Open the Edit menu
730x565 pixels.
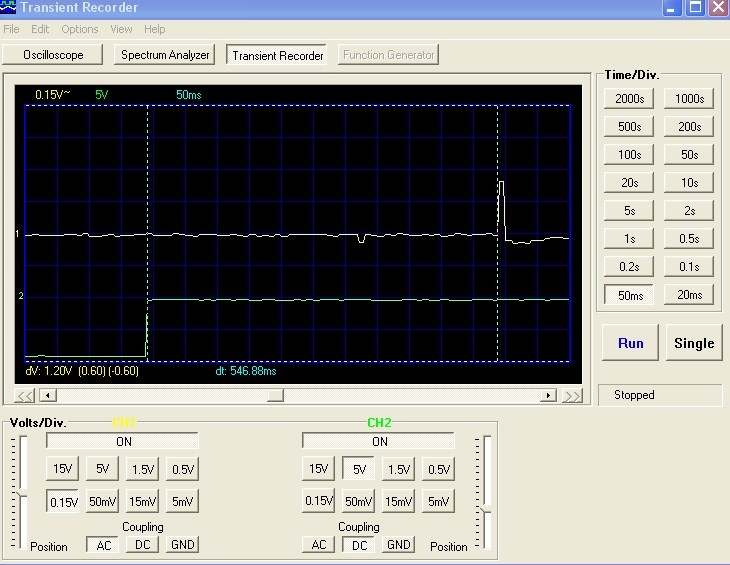[40, 29]
